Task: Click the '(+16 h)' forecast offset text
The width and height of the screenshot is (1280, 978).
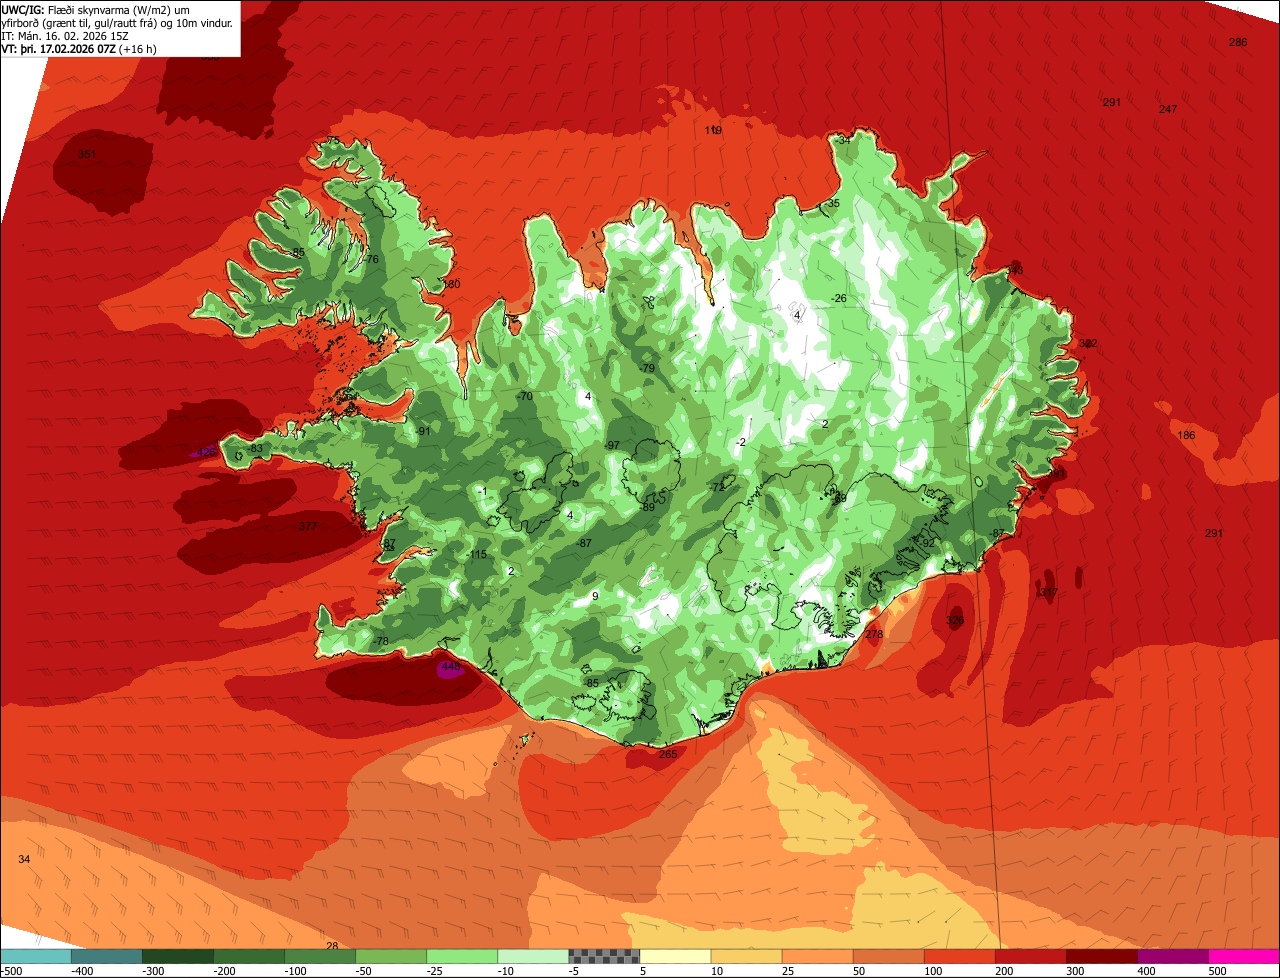Action: point(138,49)
